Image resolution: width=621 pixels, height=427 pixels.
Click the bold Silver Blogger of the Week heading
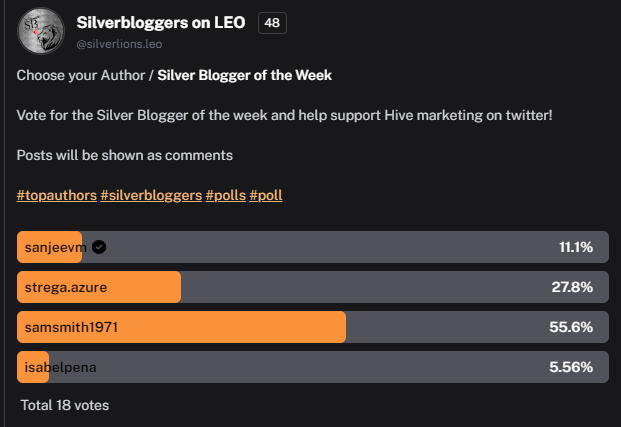pyautogui.click(x=244, y=75)
